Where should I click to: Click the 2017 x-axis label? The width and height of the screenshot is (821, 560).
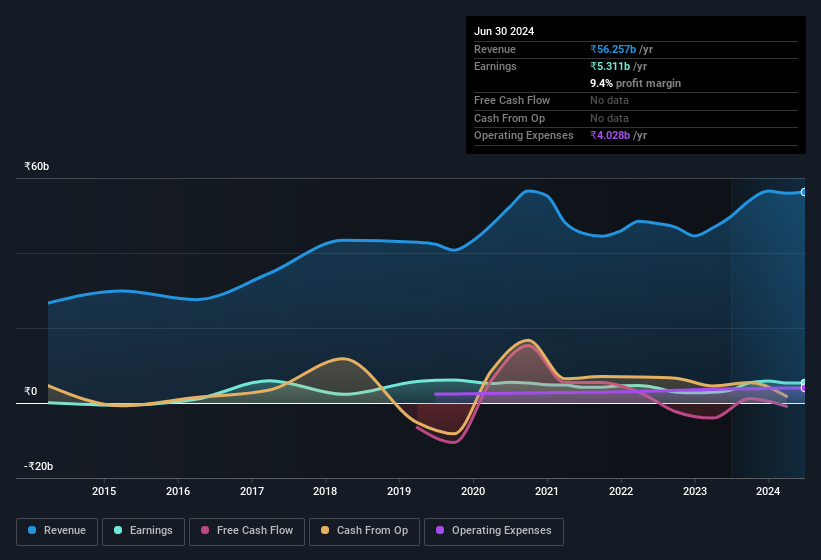[x=252, y=491]
